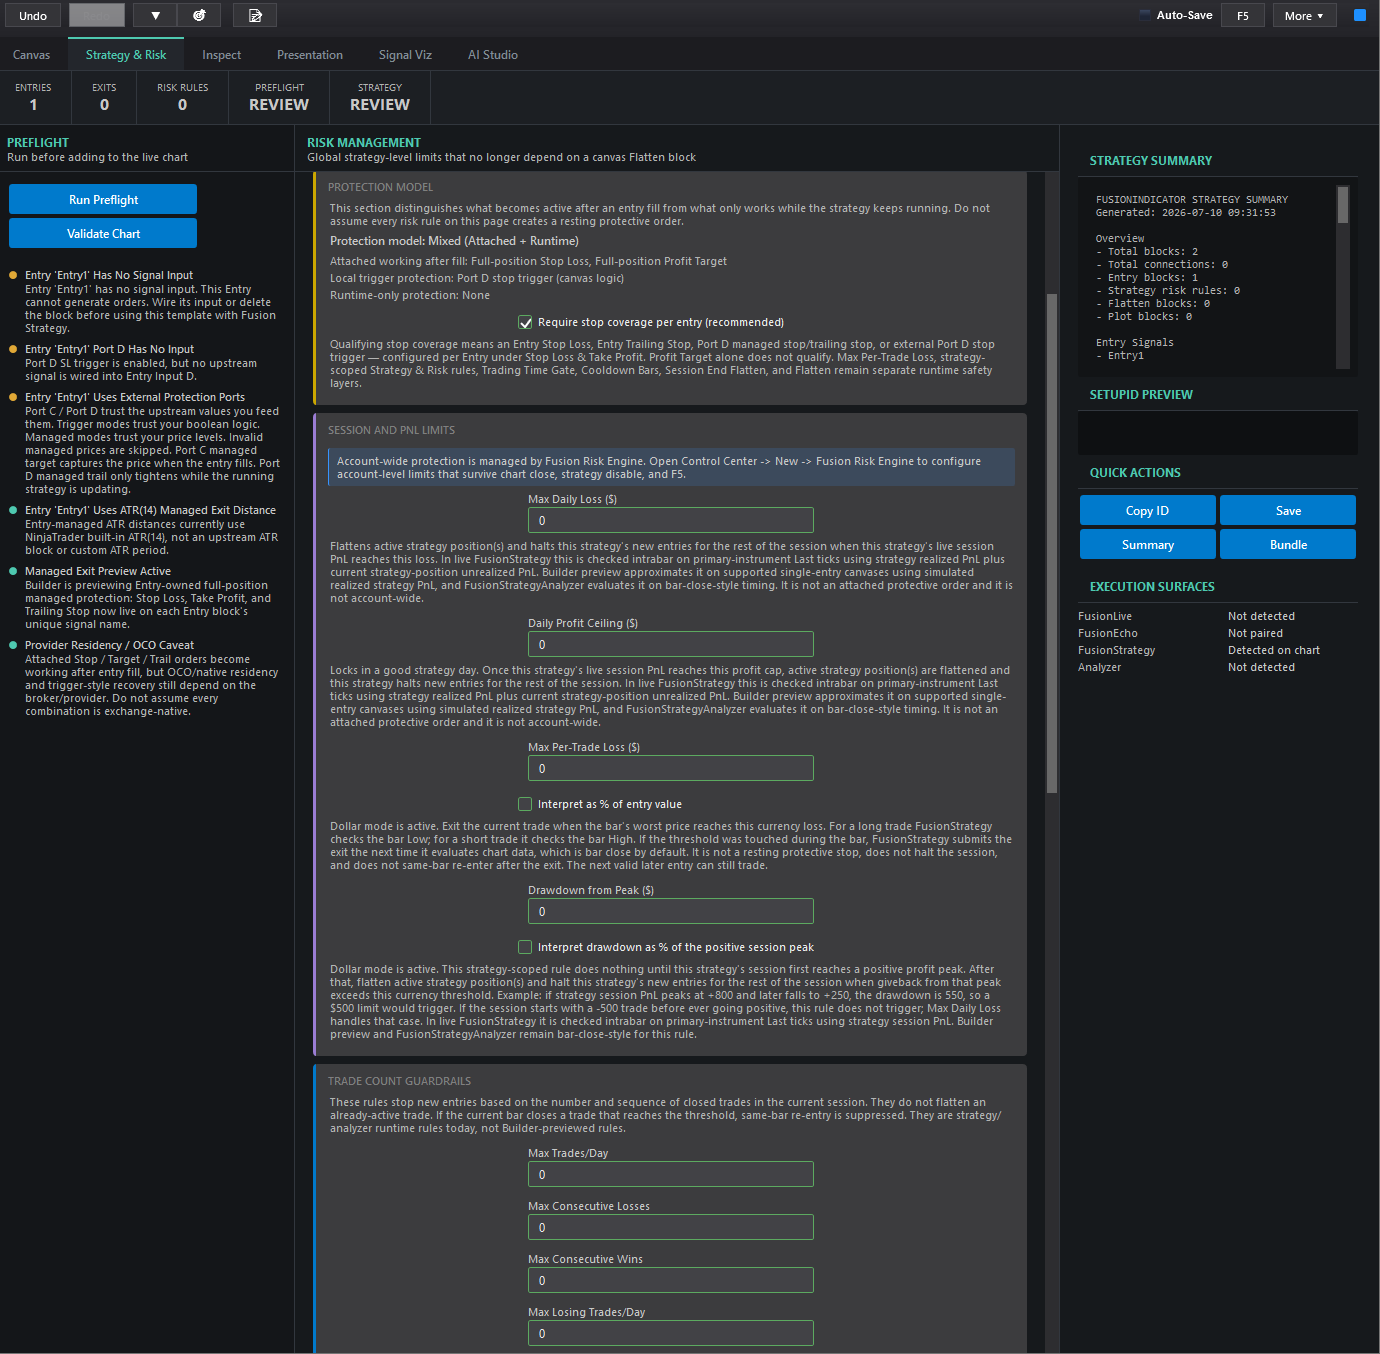Click the Analyzer 'Not detected' status
This screenshot has height=1354, width=1380.
click(1261, 667)
